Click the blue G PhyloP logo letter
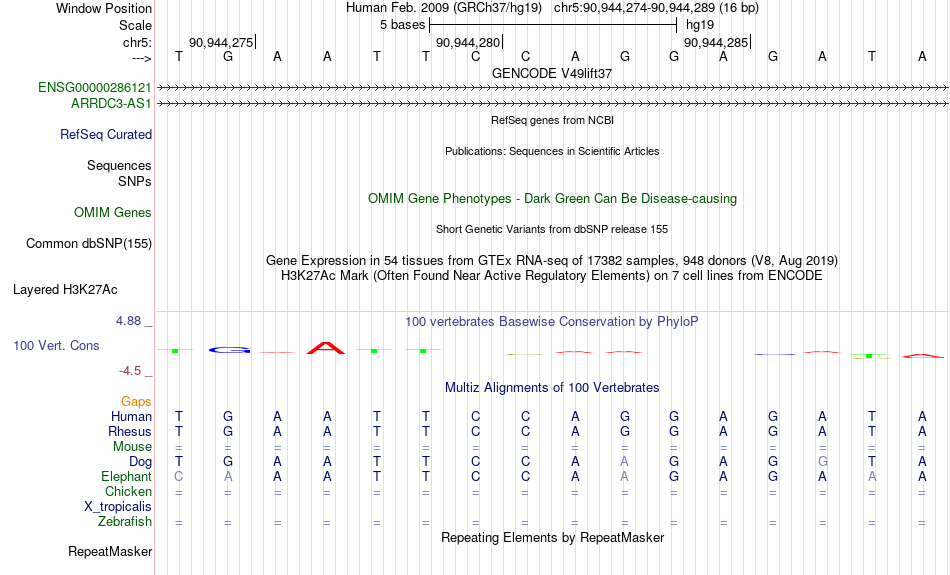The height and width of the screenshot is (575, 950). [229, 350]
